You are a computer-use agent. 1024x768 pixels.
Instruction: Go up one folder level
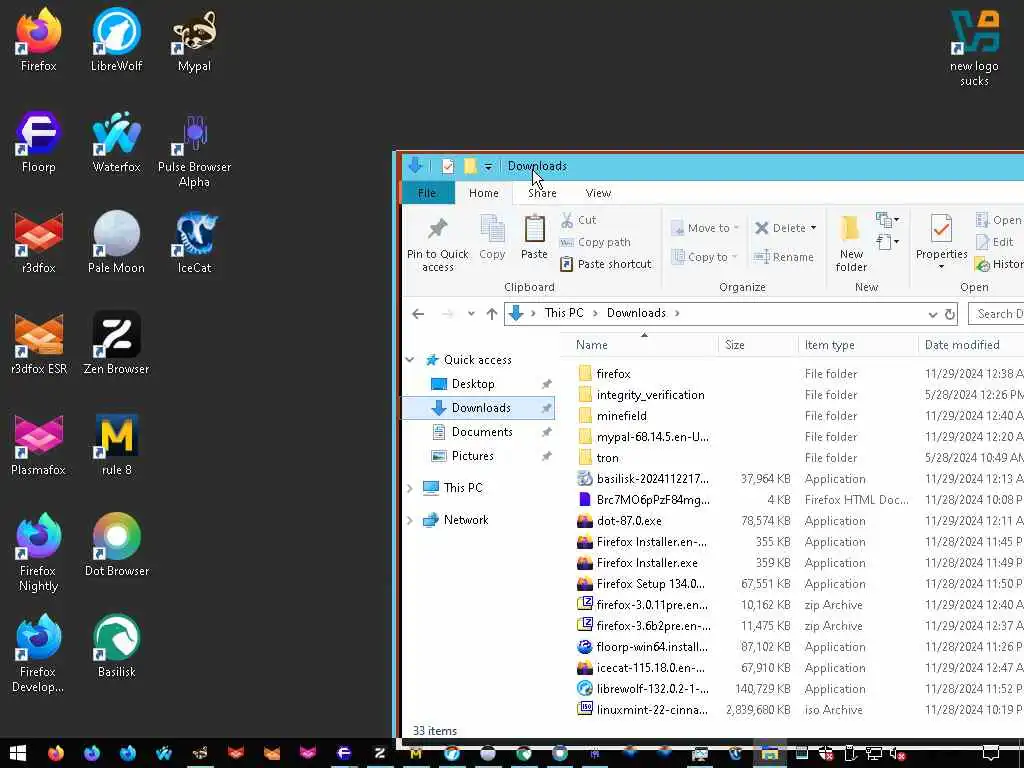(492, 314)
